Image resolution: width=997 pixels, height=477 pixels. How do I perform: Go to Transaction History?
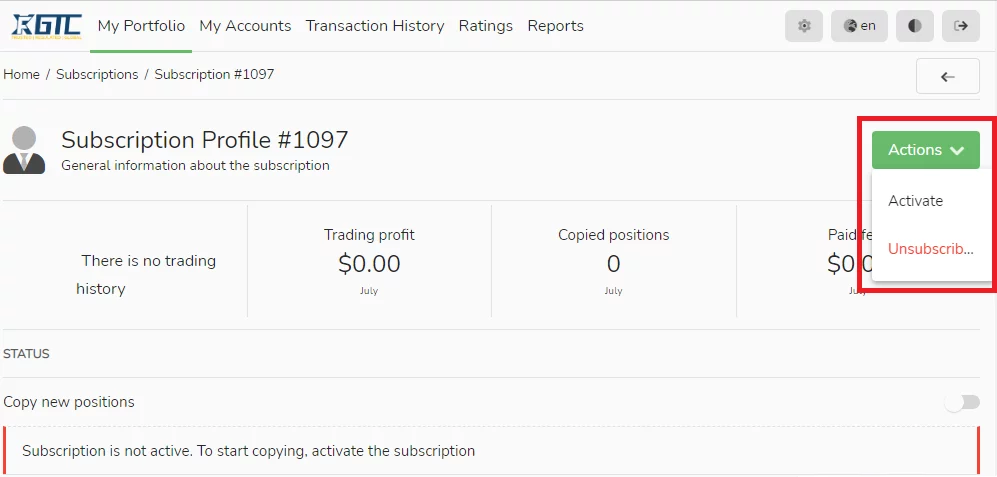click(x=375, y=26)
